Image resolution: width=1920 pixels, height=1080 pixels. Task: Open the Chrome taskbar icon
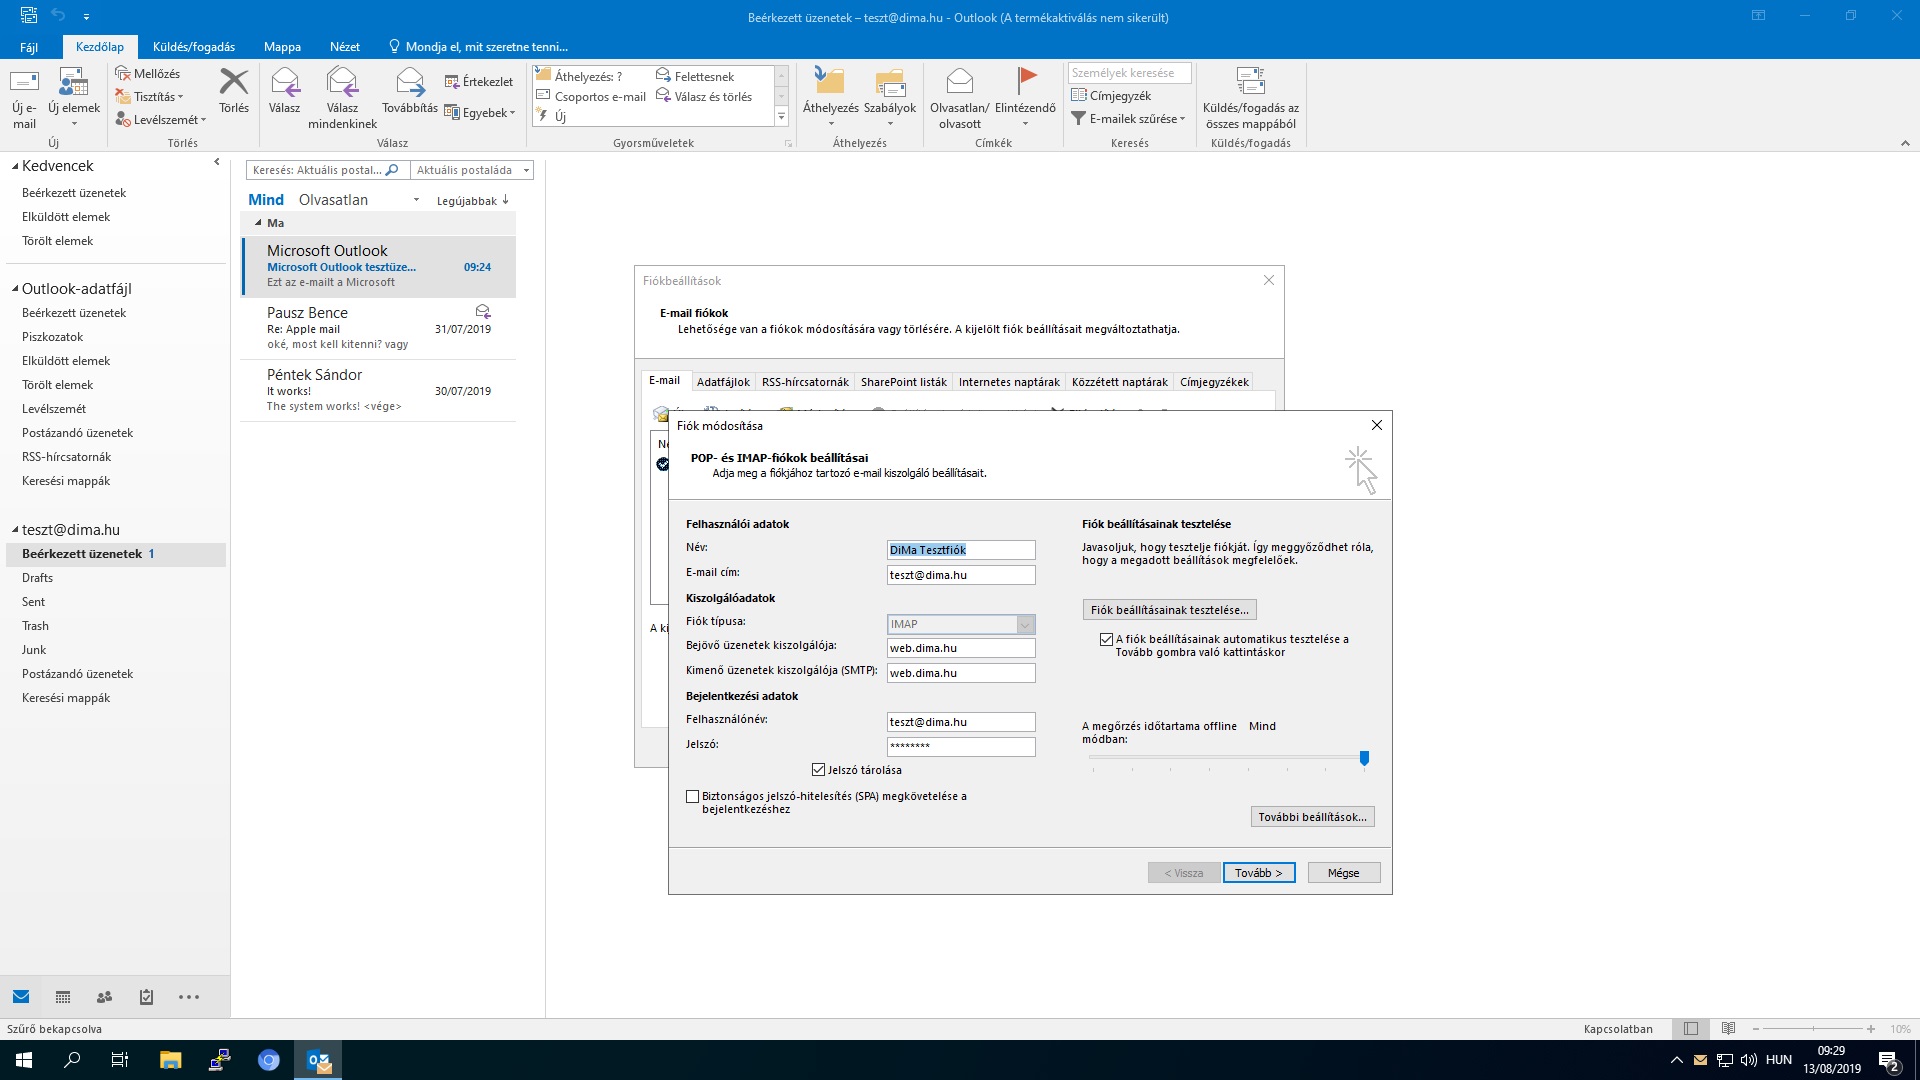pos(268,1060)
